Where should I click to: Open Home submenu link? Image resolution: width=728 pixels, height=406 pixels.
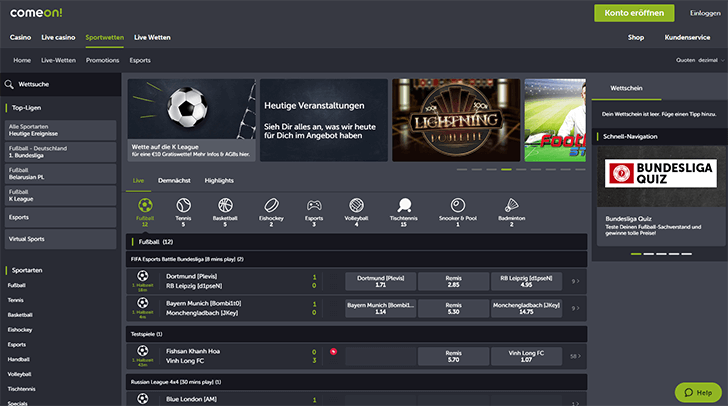(22, 60)
